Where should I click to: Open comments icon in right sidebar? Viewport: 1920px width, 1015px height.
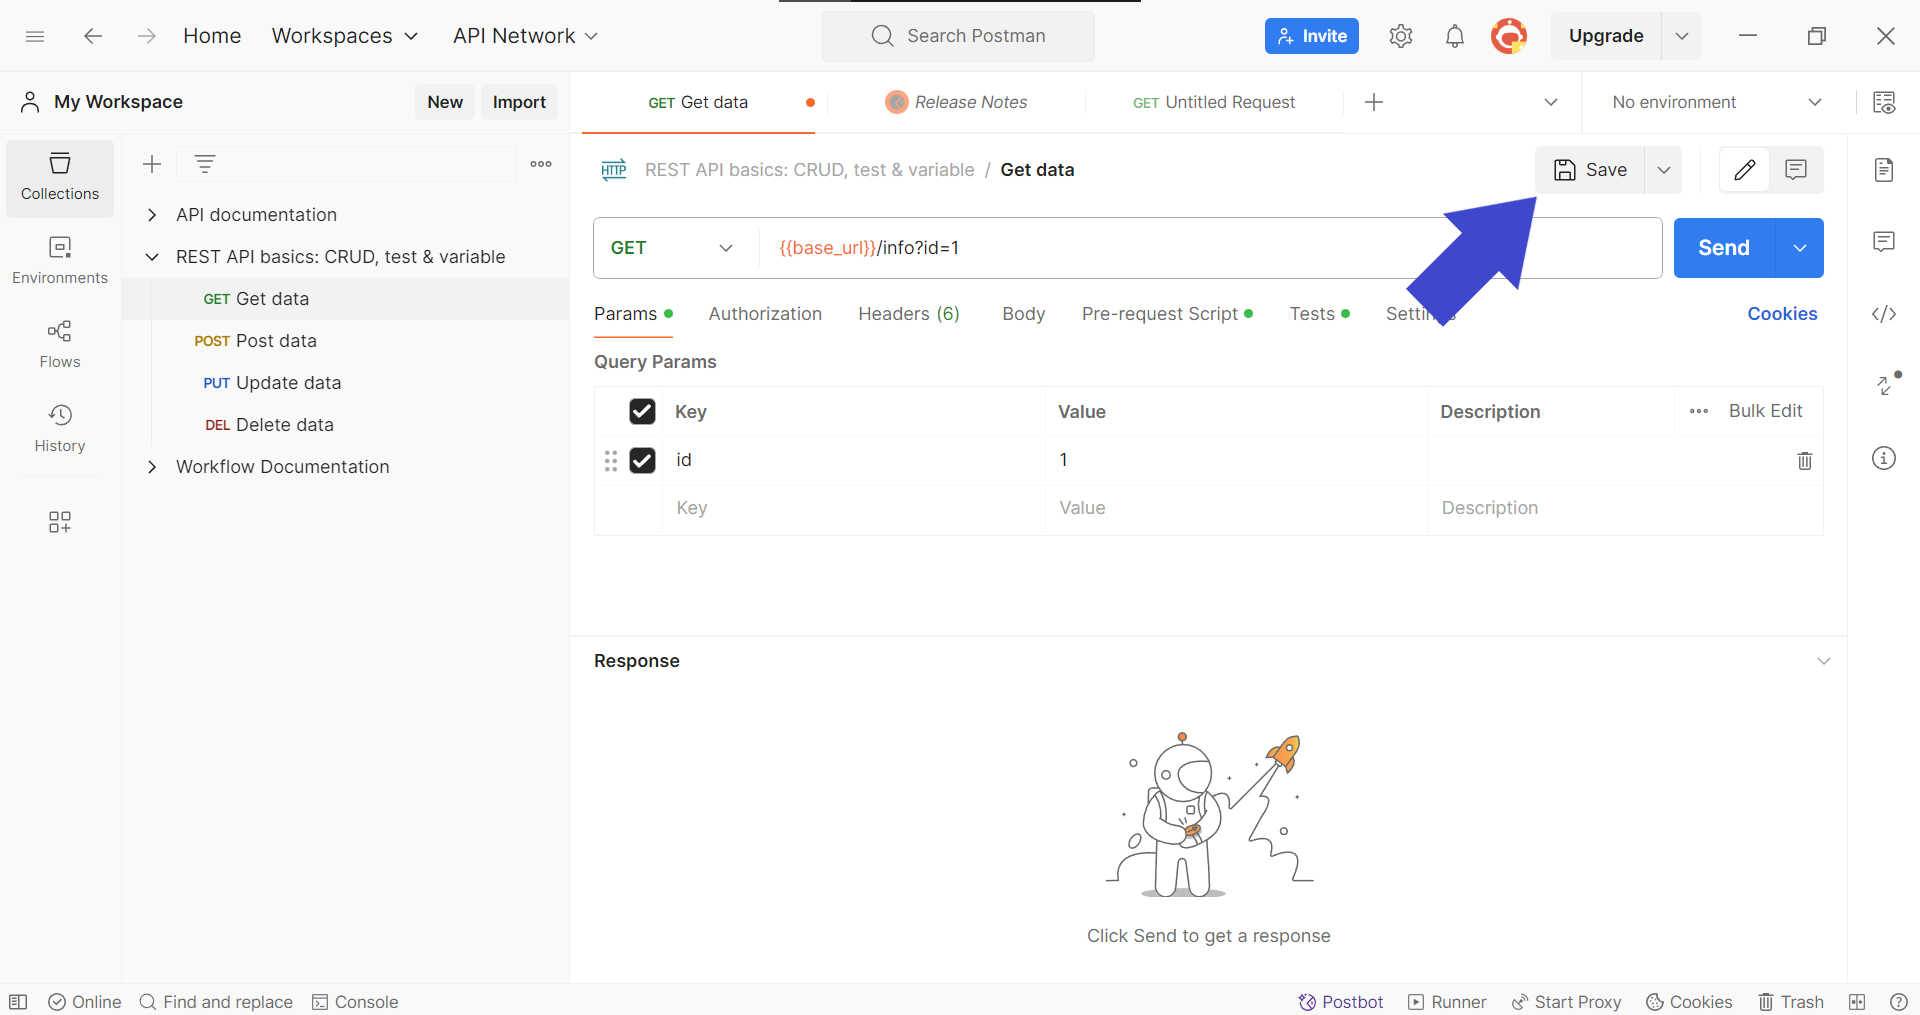[x=1884, y=242]
